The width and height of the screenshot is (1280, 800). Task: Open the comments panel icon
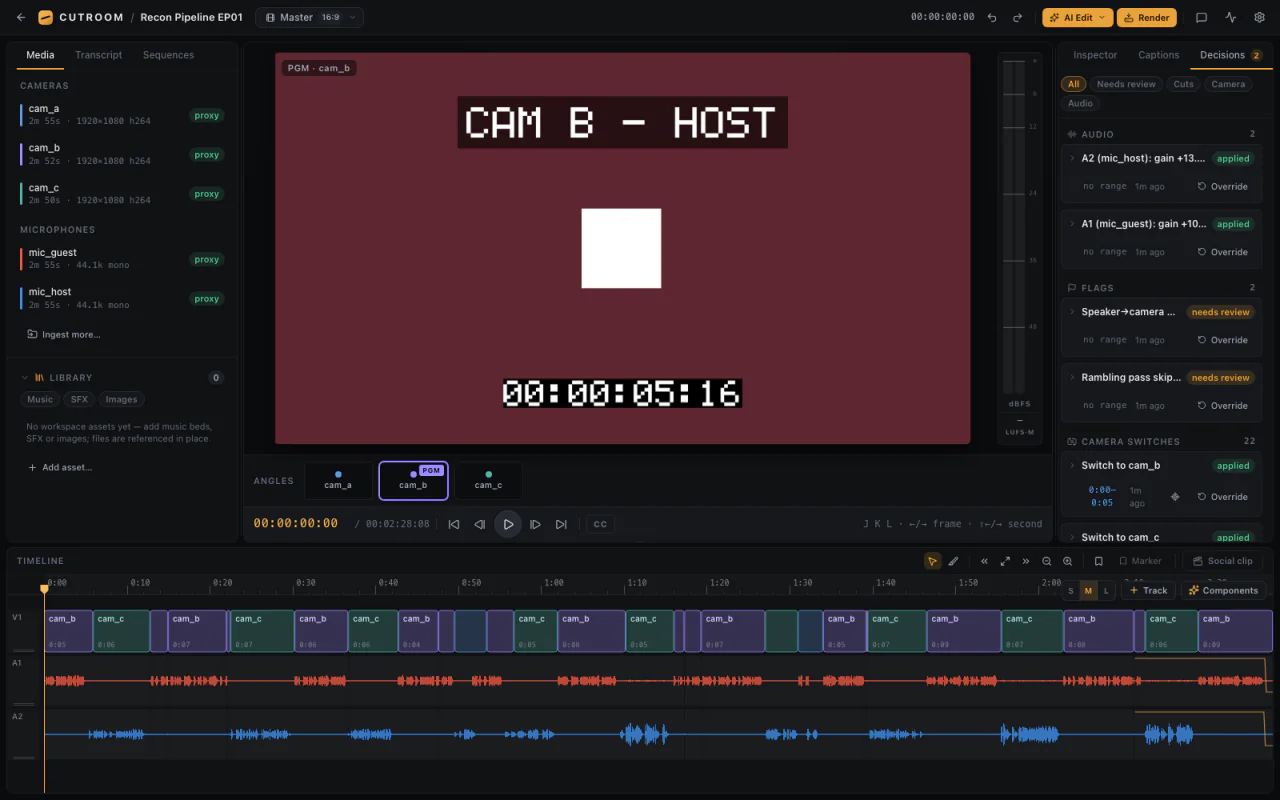pos(1202,17)
